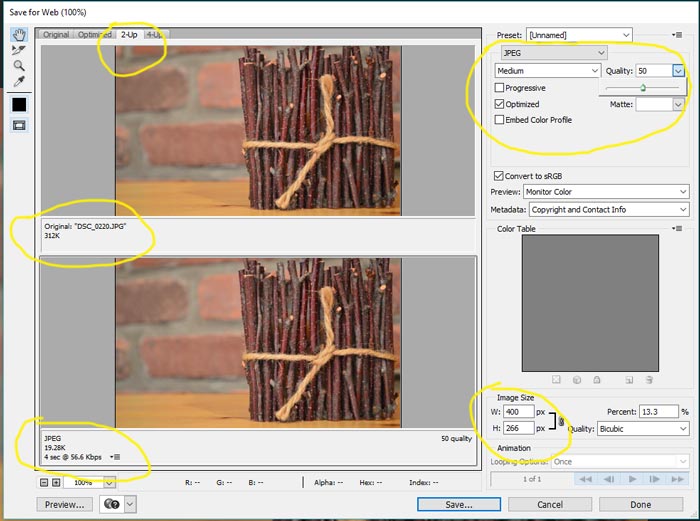The width and height of the screenshot is (700, 521).
Task: Click the Done button
Action: click(641, 504)
